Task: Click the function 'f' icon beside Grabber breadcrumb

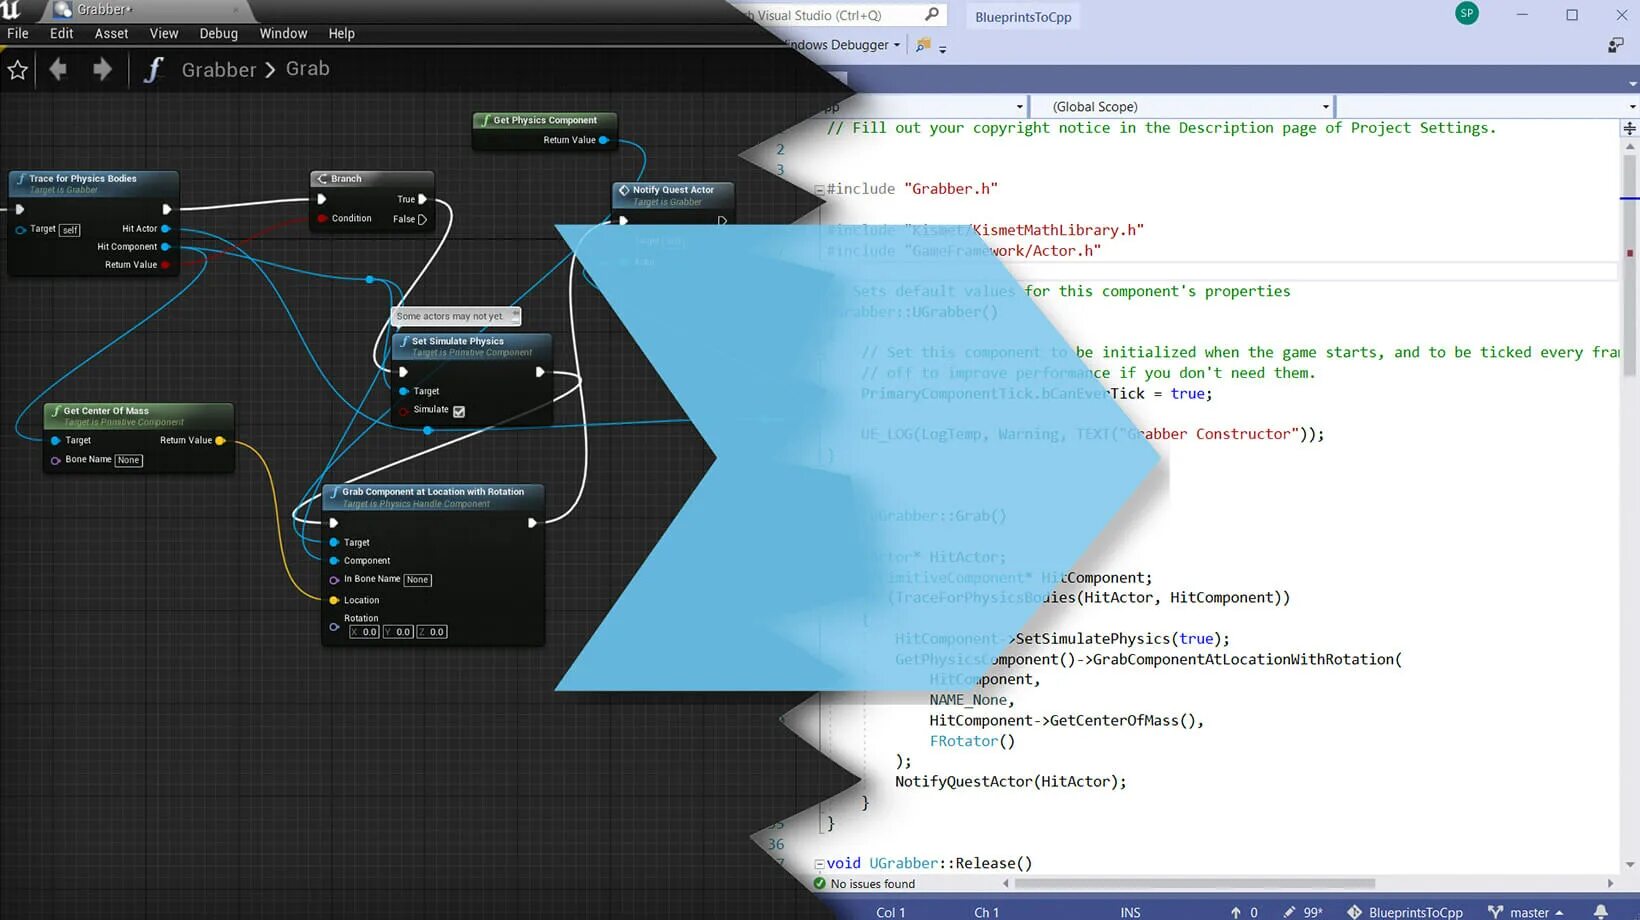Action: 153,69
